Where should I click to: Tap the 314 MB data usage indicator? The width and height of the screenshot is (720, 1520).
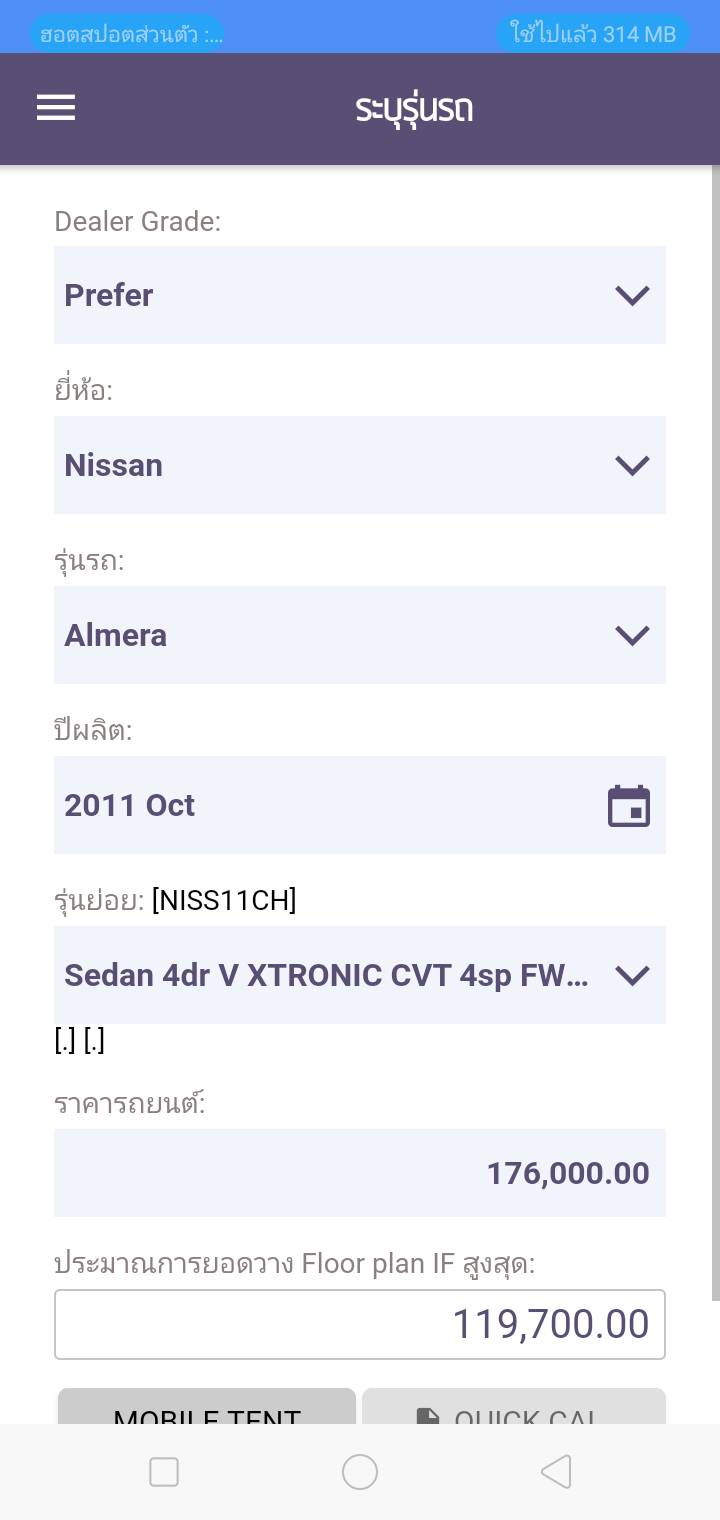coord(593,34)
